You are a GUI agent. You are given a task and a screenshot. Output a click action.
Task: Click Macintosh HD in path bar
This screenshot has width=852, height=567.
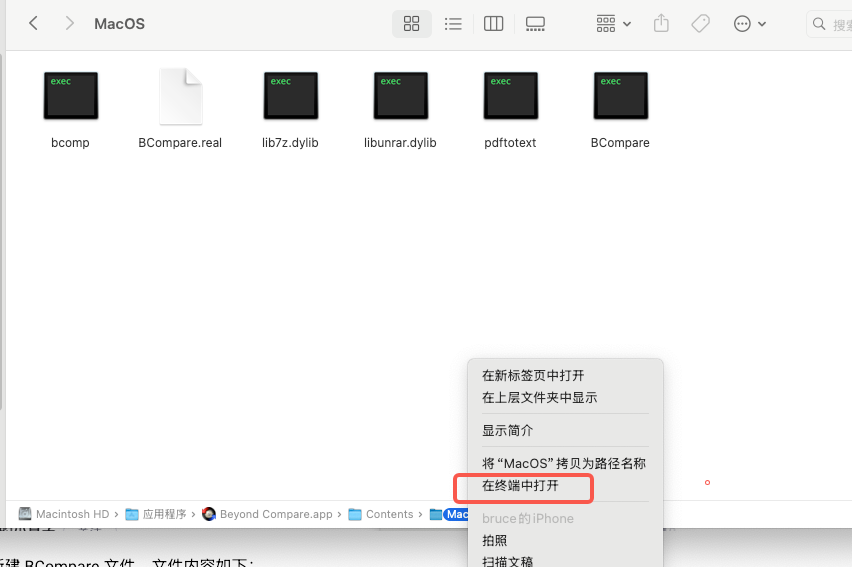coord(64,514)
